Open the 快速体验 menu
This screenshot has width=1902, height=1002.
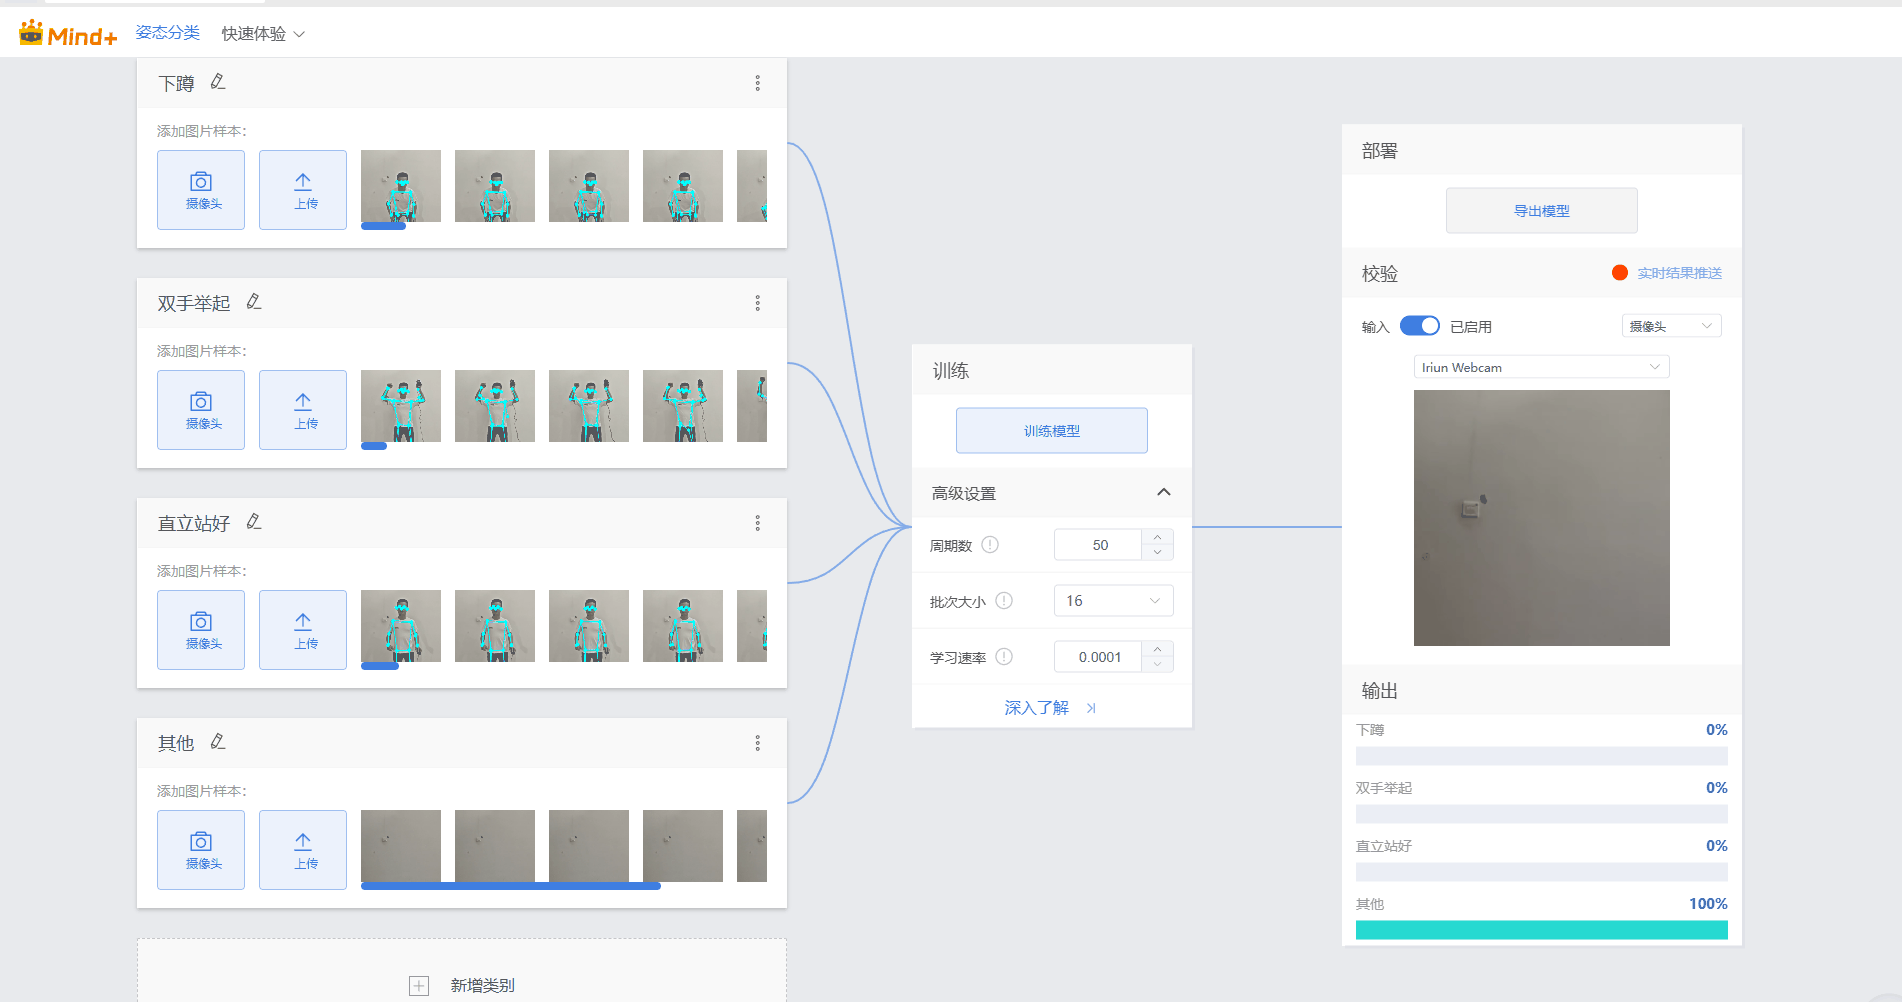[262, 32]
